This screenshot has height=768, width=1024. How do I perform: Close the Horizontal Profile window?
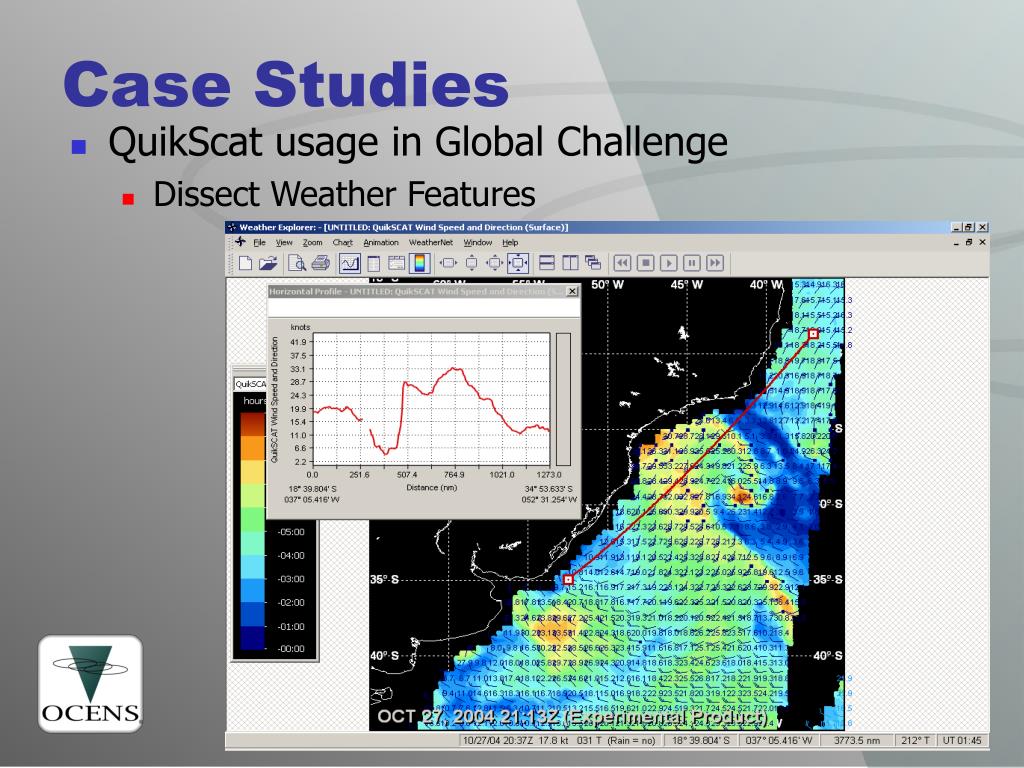click(571, 291)
